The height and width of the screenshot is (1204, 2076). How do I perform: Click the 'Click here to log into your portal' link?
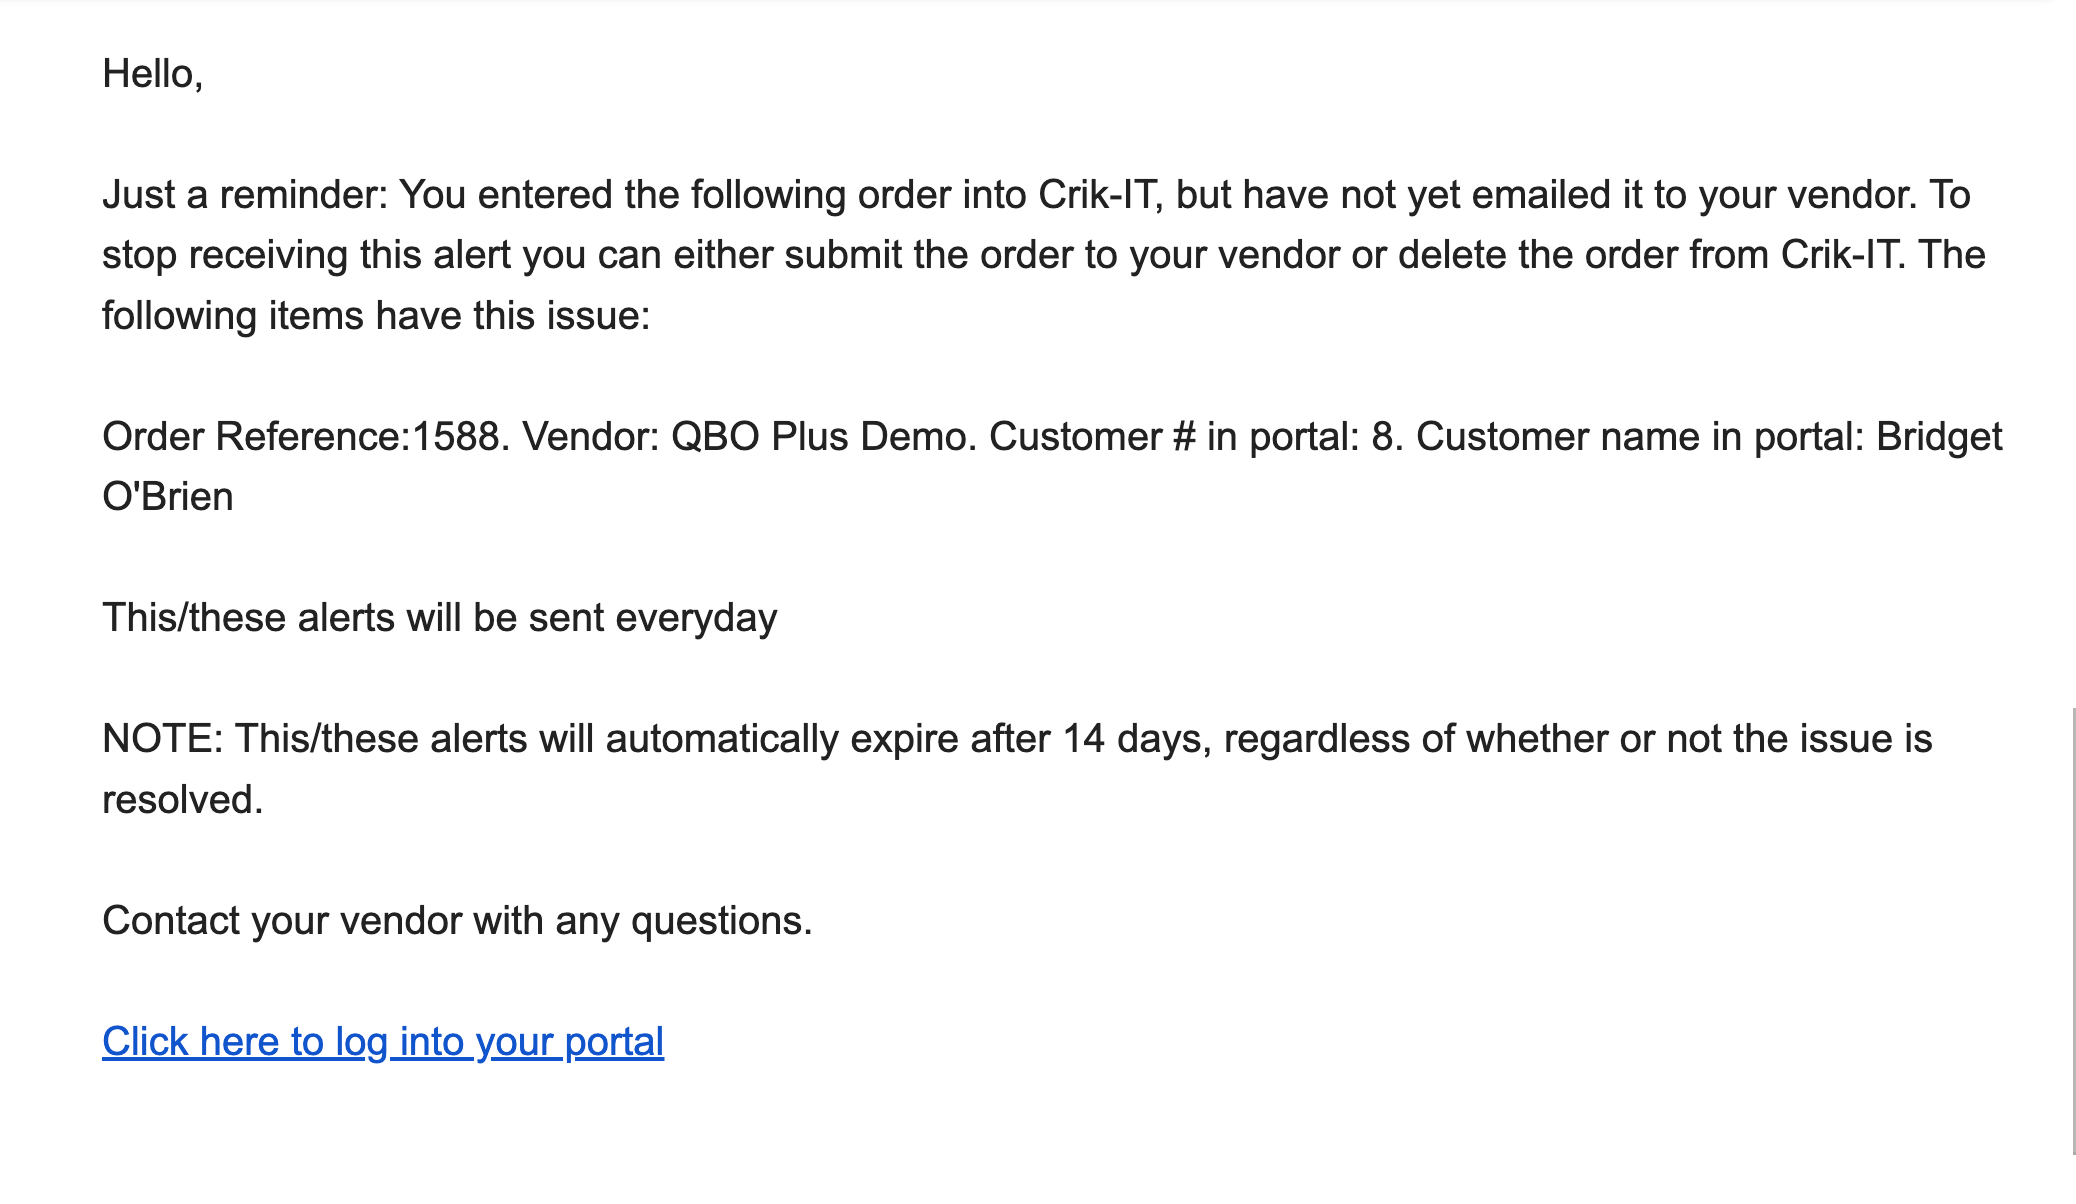click(383, 1042)
